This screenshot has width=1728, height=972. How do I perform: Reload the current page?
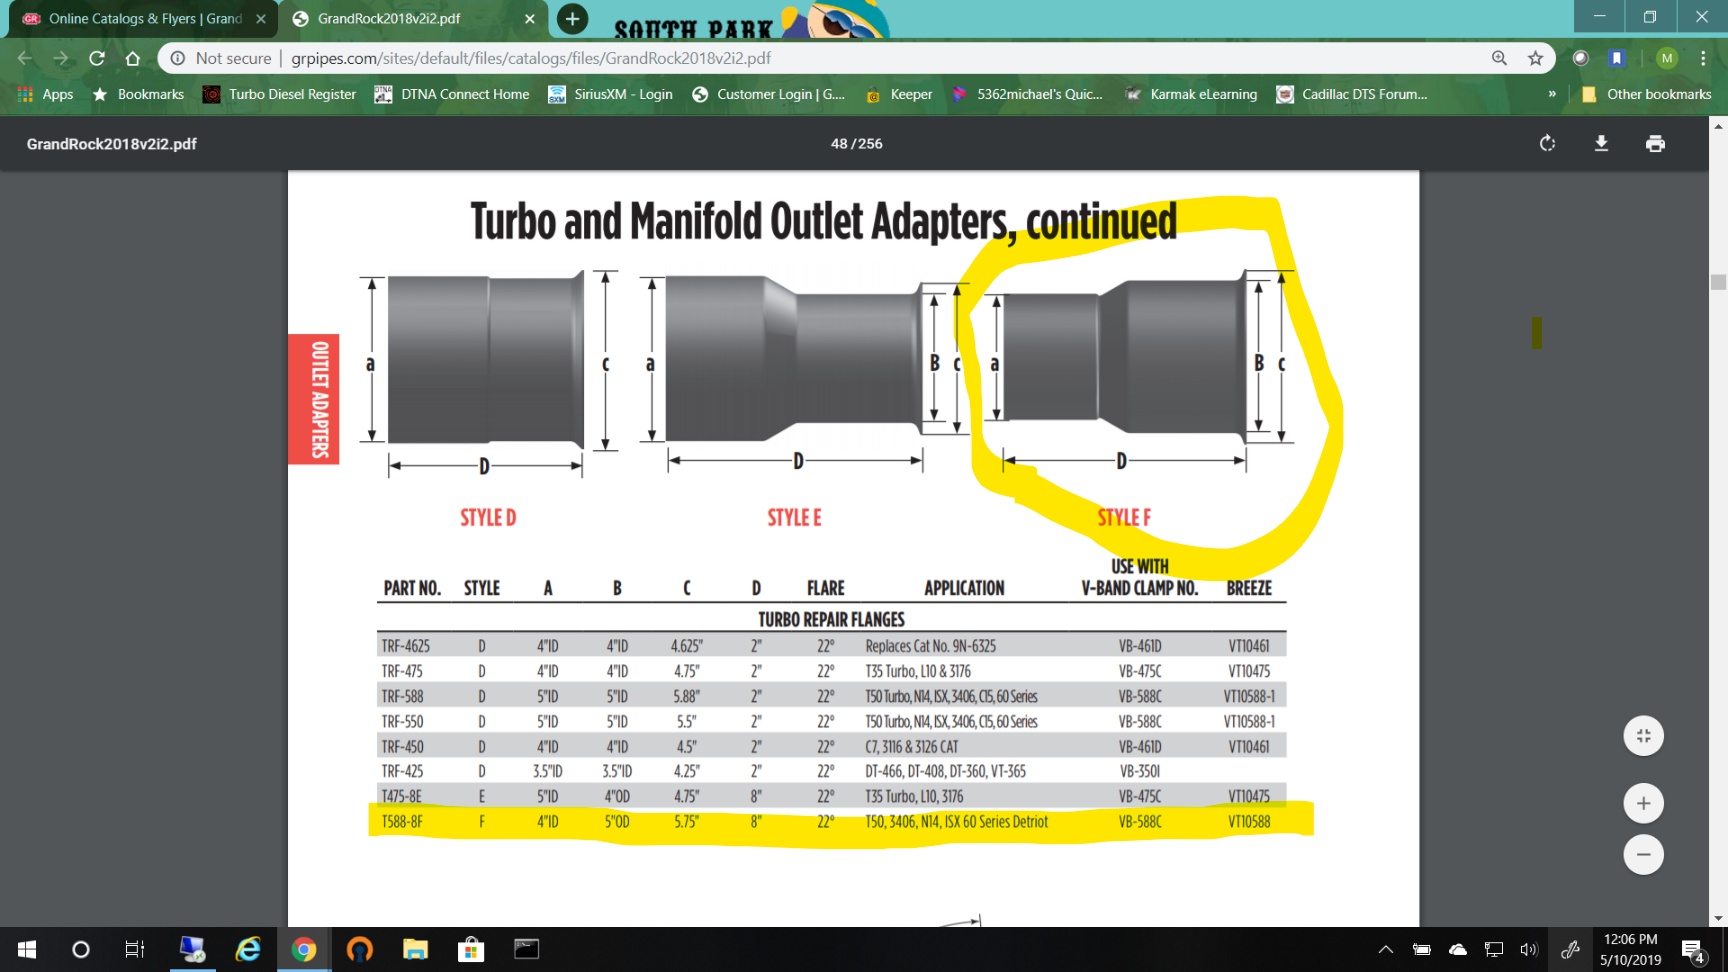pyautogui.click(x=97, y=58)
